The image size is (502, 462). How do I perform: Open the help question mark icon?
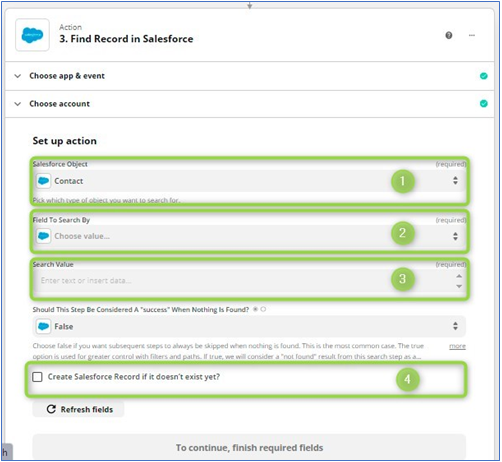point(449,35)
